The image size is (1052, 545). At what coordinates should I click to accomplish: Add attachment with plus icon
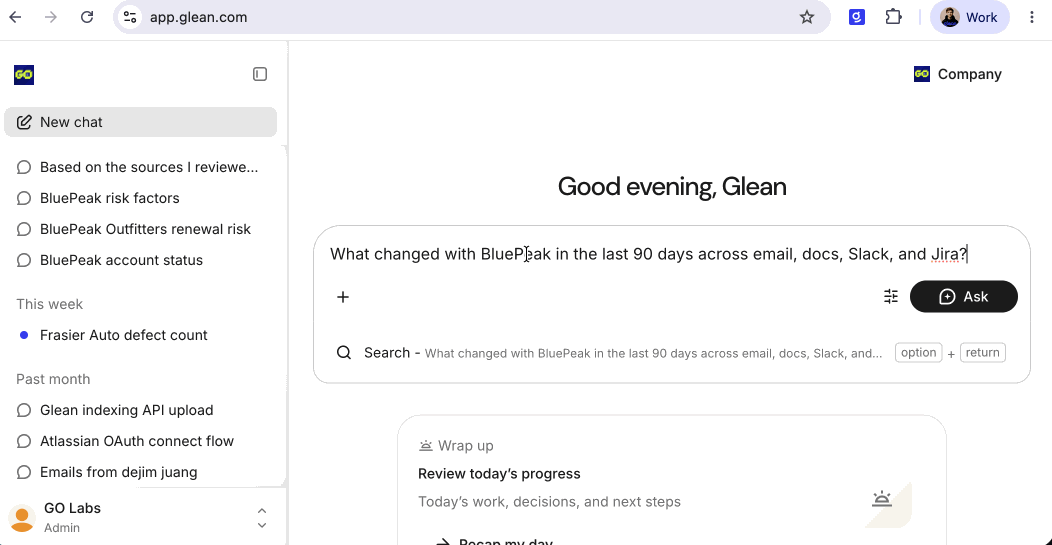click(x=343, y=297)
